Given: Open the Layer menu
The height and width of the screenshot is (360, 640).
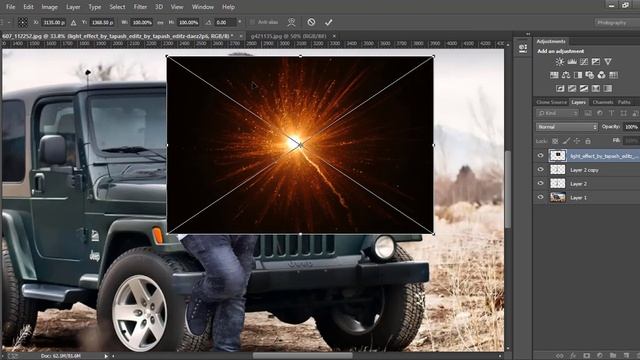Looking at the screenshot, I should click(73, 7).
